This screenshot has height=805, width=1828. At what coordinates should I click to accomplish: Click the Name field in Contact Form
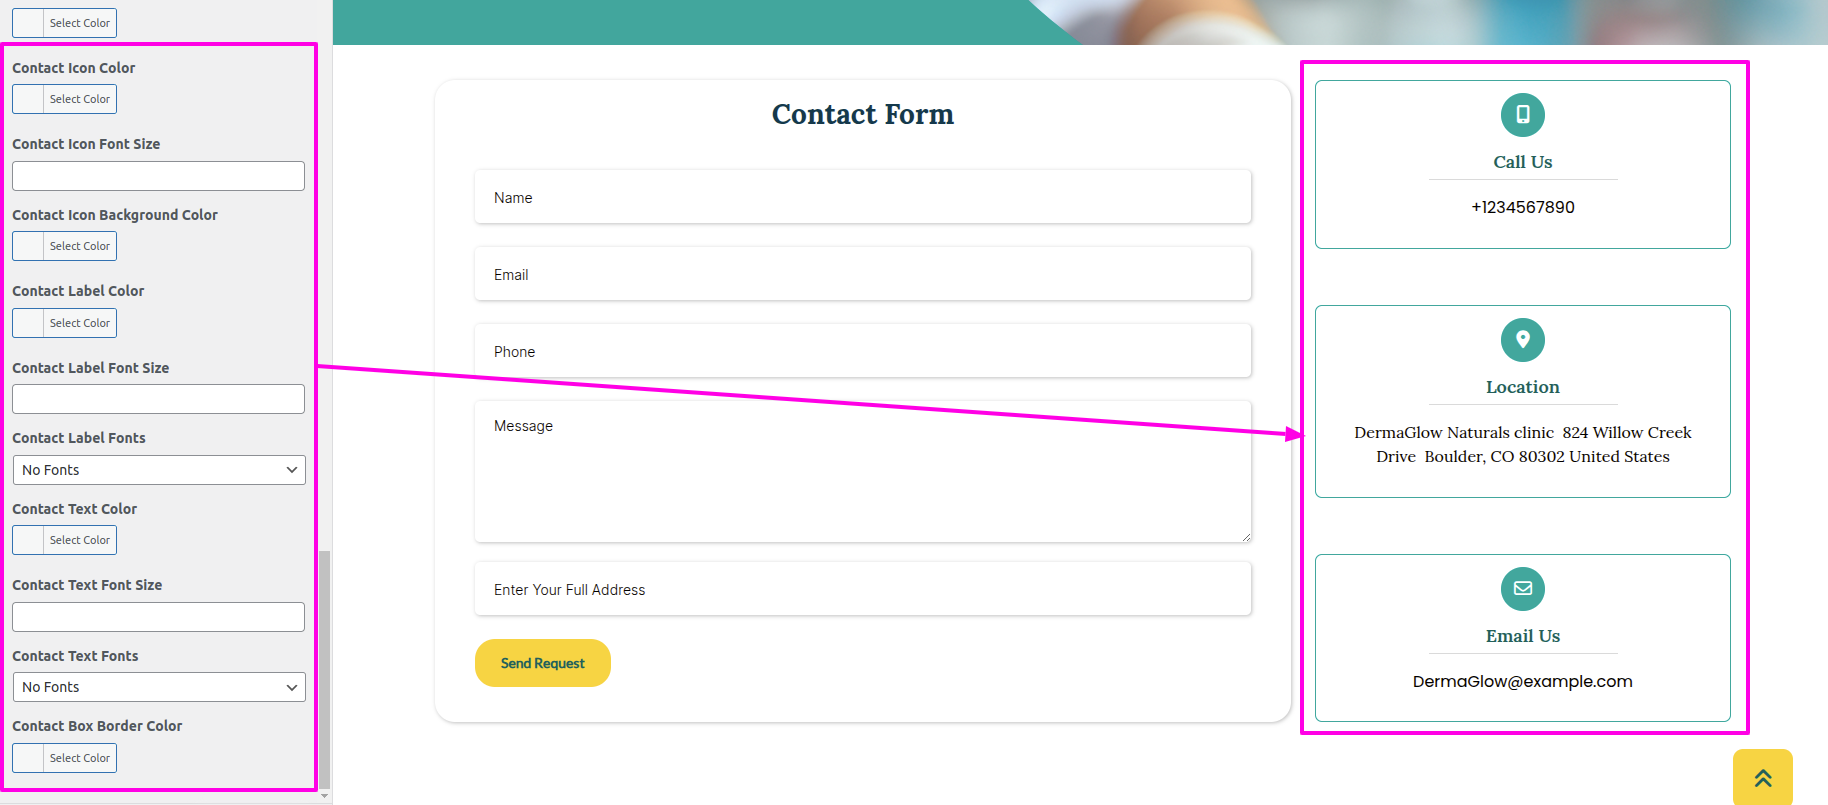click(863, 197)
